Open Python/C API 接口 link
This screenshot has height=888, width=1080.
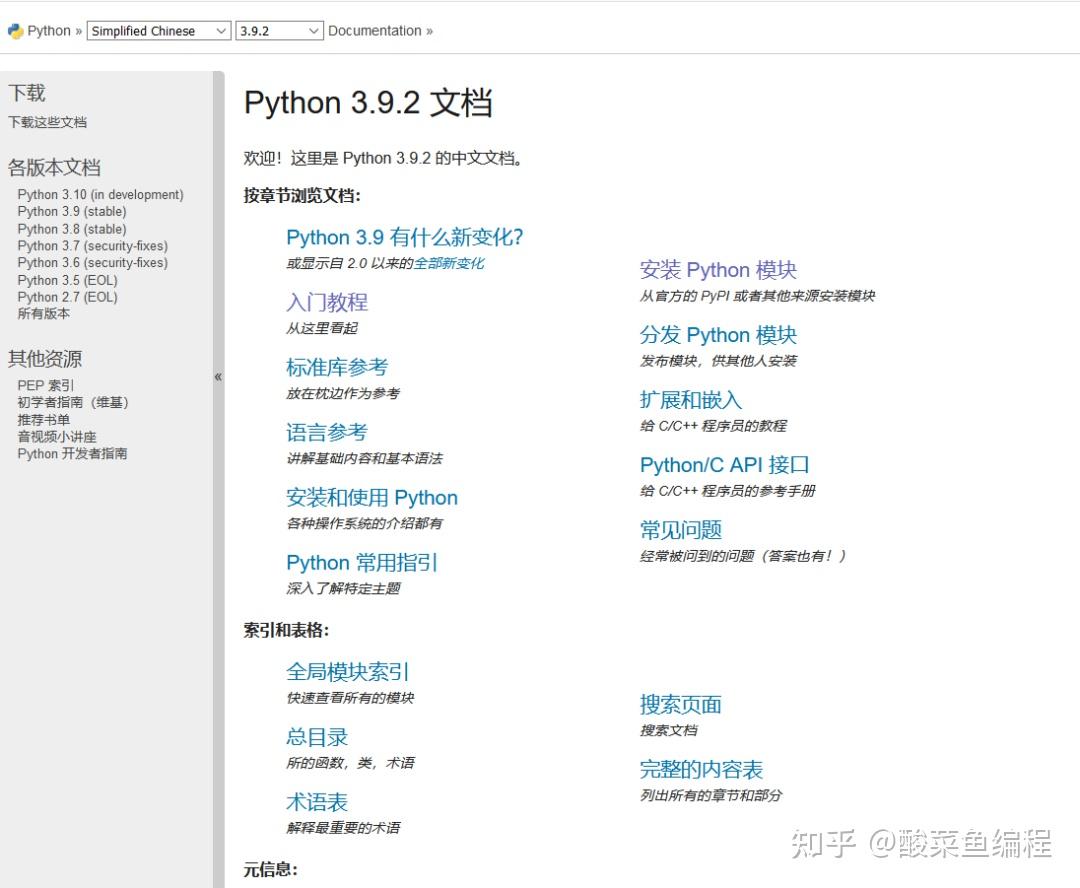pyautogui.click(x=725, y=465)
